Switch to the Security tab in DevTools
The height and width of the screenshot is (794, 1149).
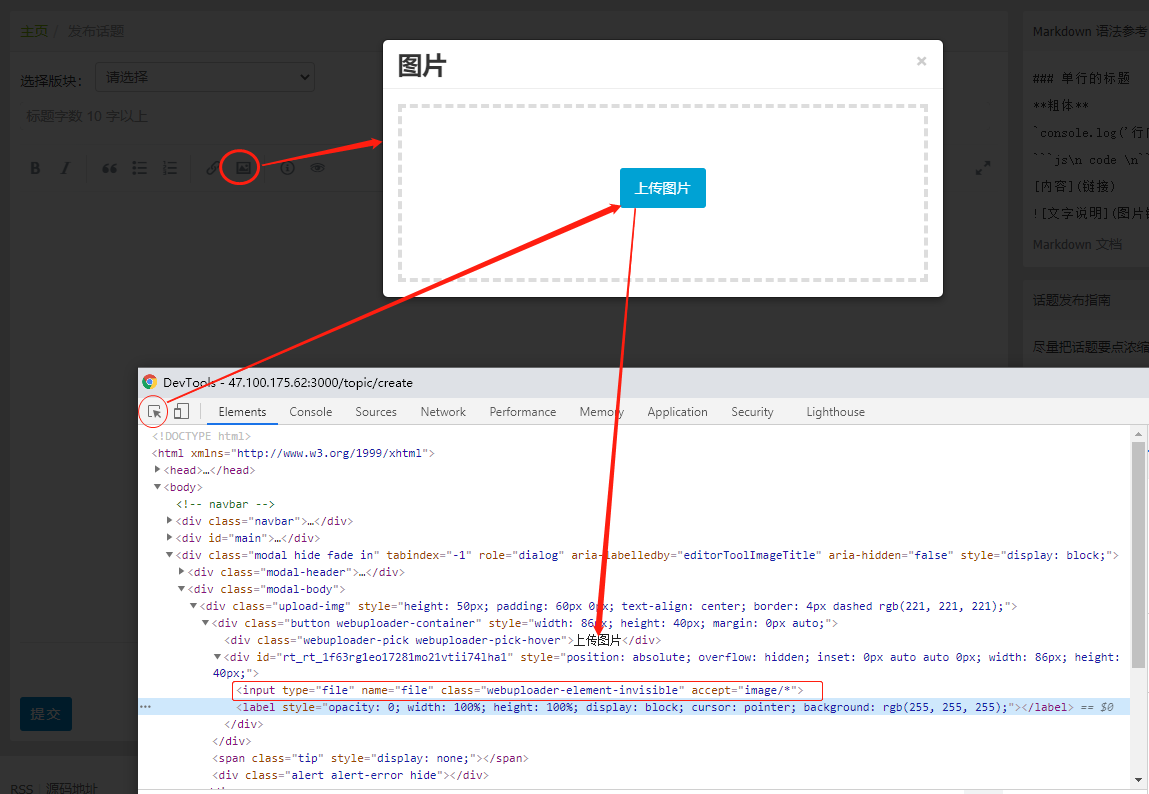coord(752,412)
